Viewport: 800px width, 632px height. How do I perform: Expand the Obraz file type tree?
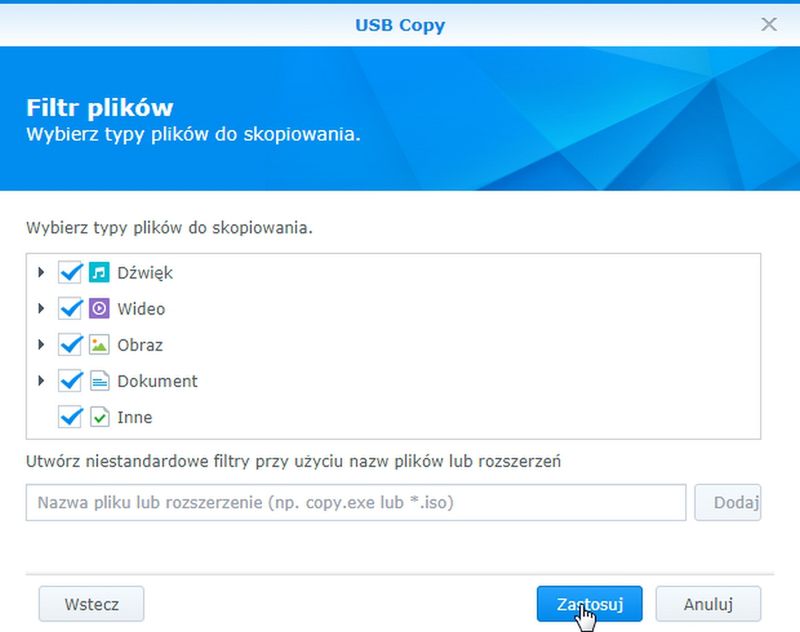41,345
